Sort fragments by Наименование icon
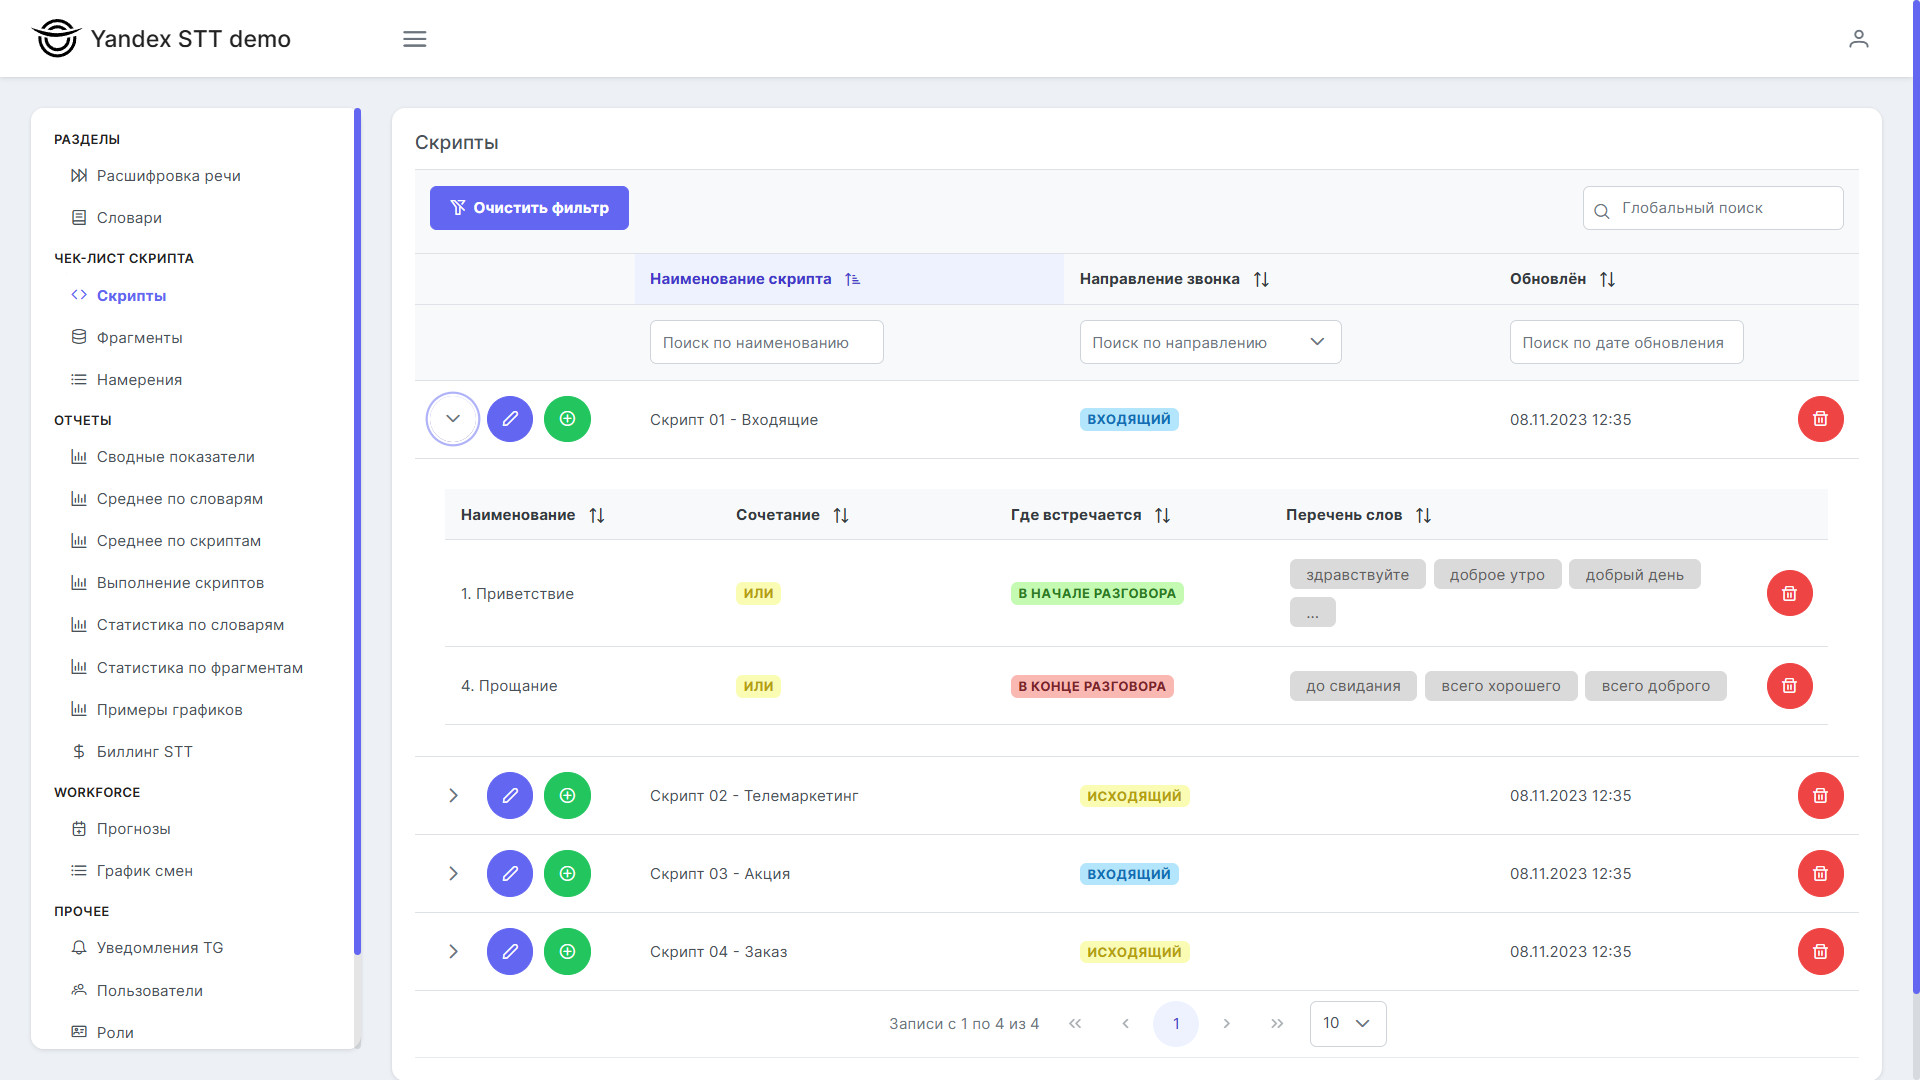1920x1080 pixels. tap(596, 515)
